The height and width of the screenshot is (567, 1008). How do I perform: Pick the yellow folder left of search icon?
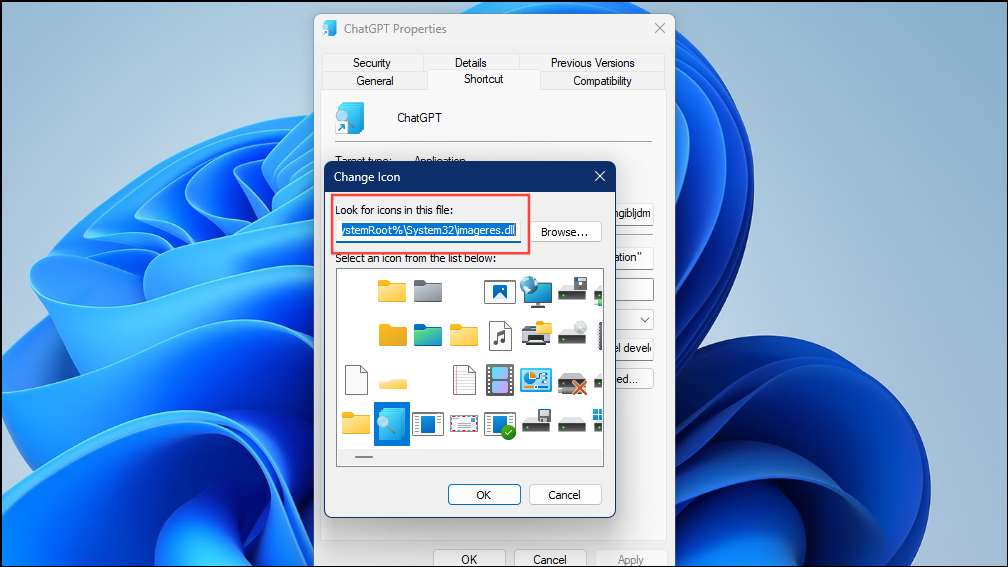pos(356,424)
